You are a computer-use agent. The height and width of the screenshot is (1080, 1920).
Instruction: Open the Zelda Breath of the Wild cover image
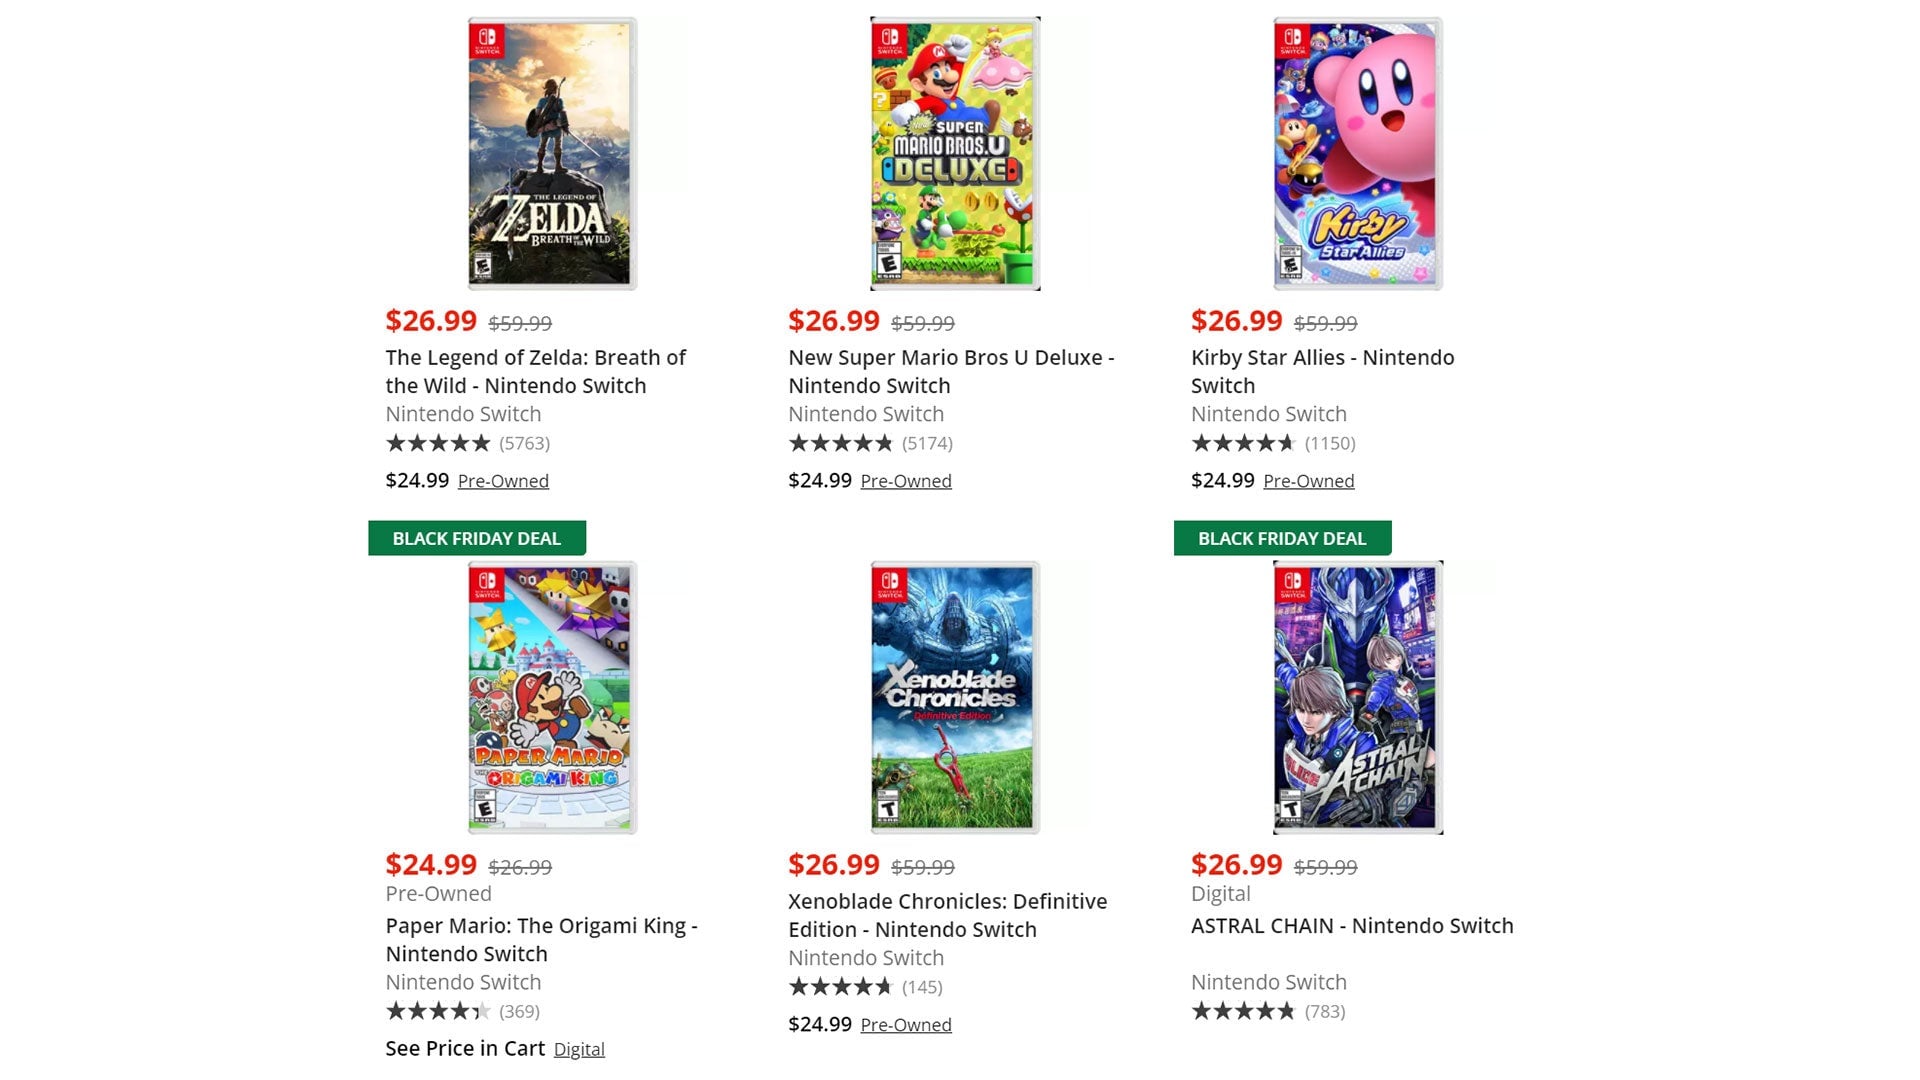point(552,154)
